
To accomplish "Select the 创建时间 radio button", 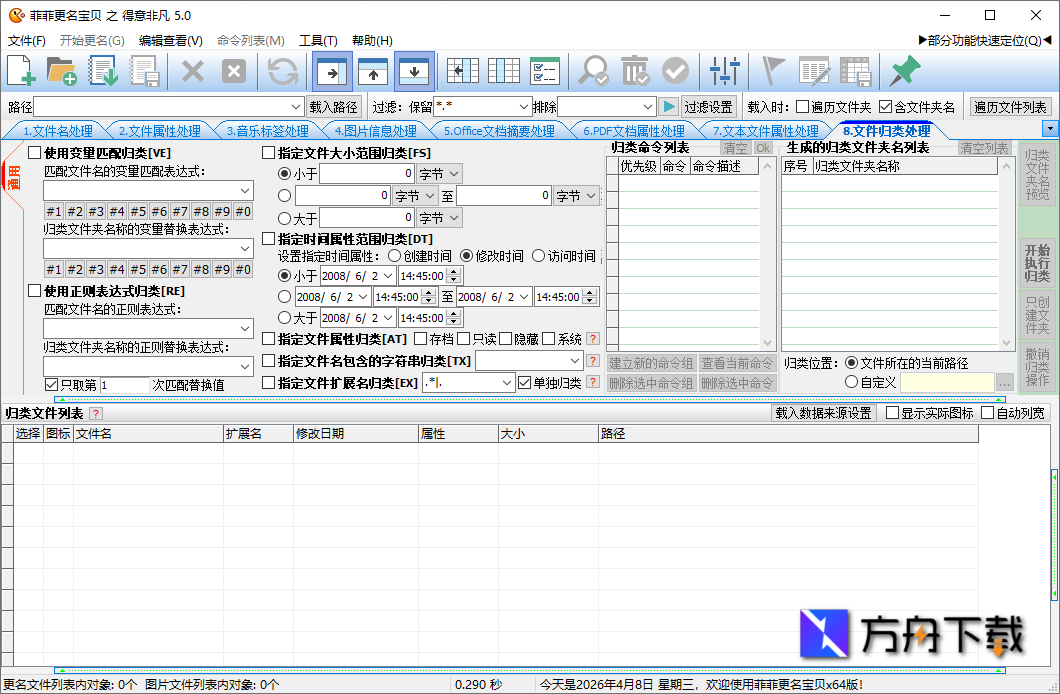I will pos(394,256).
